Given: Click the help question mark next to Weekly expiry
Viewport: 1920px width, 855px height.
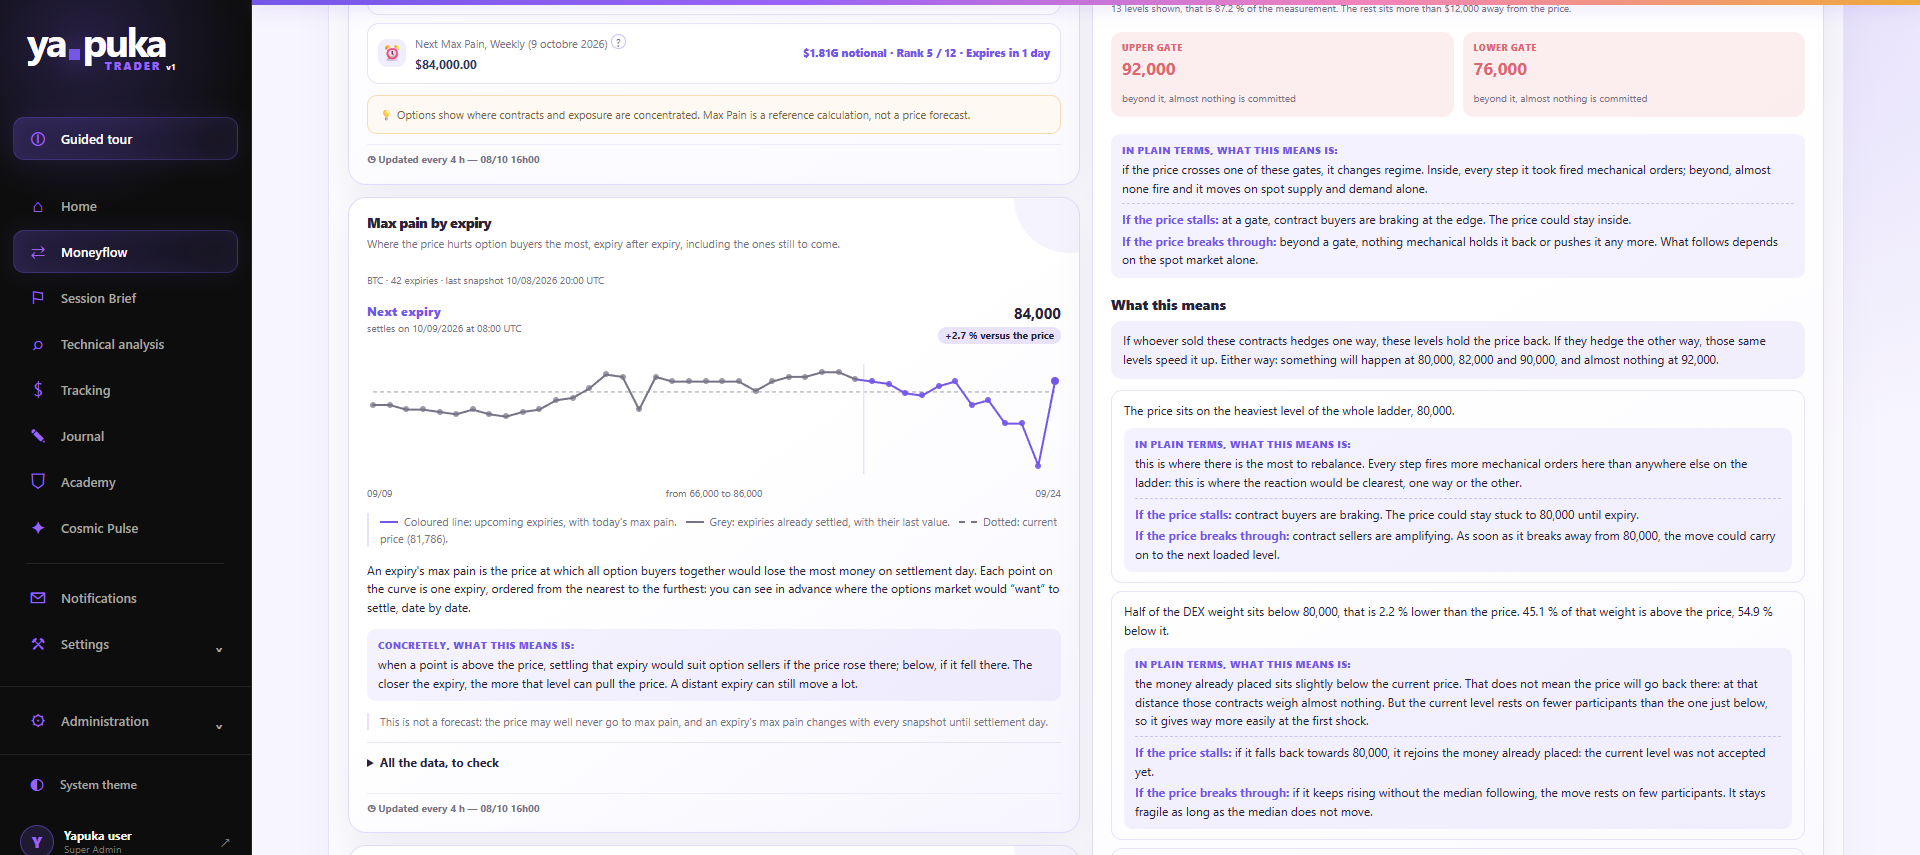Looking at the screenshot, I should point(619,42).
